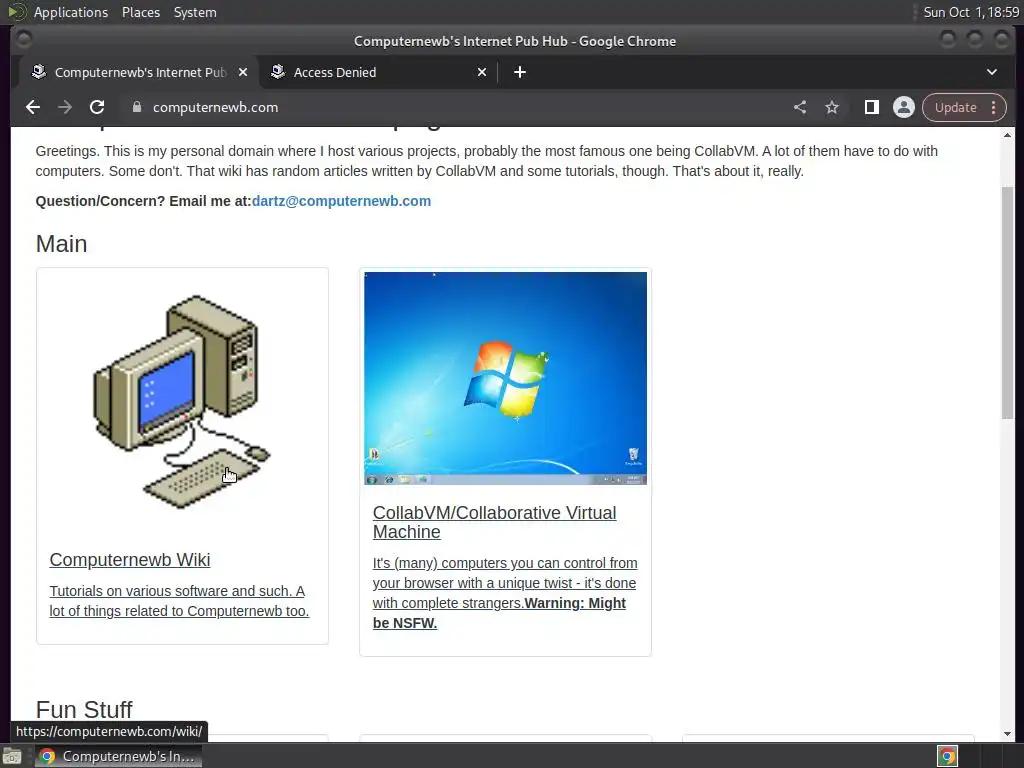Click the scrollbar up arrow
1024x768 pixels.
[1008, 135]
